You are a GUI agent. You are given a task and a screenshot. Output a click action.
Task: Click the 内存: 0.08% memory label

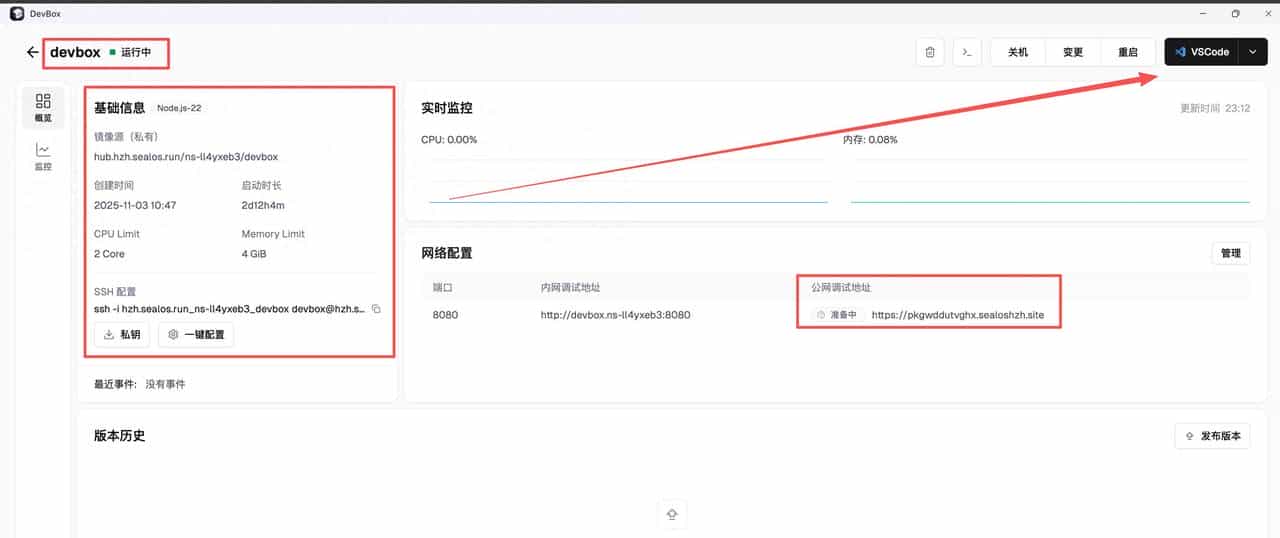click(x=870, y=140)
